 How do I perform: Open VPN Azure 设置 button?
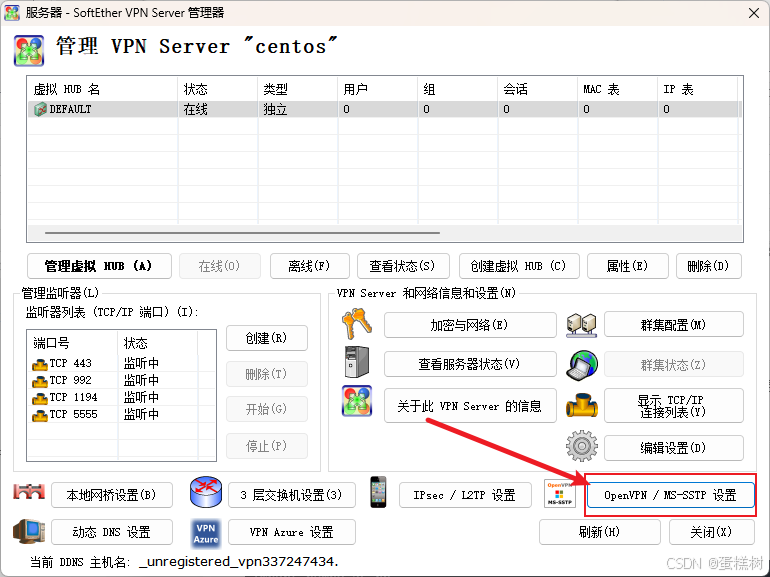tap(292, 532)
